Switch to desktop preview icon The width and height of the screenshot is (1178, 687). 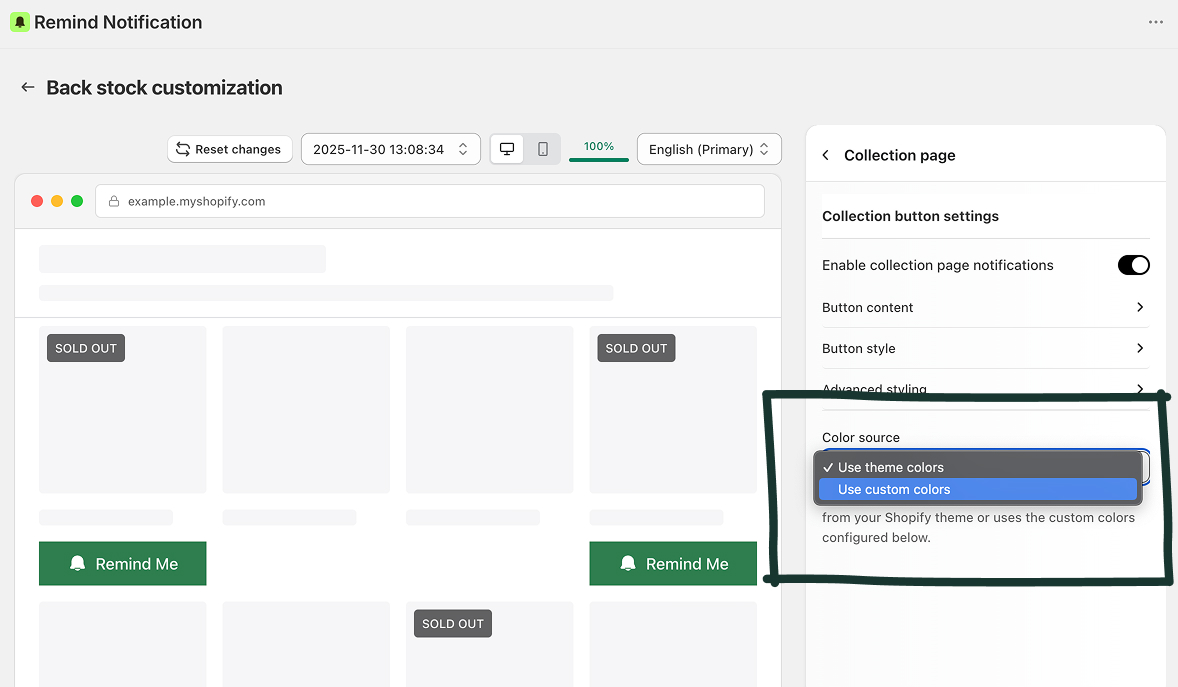507,149
